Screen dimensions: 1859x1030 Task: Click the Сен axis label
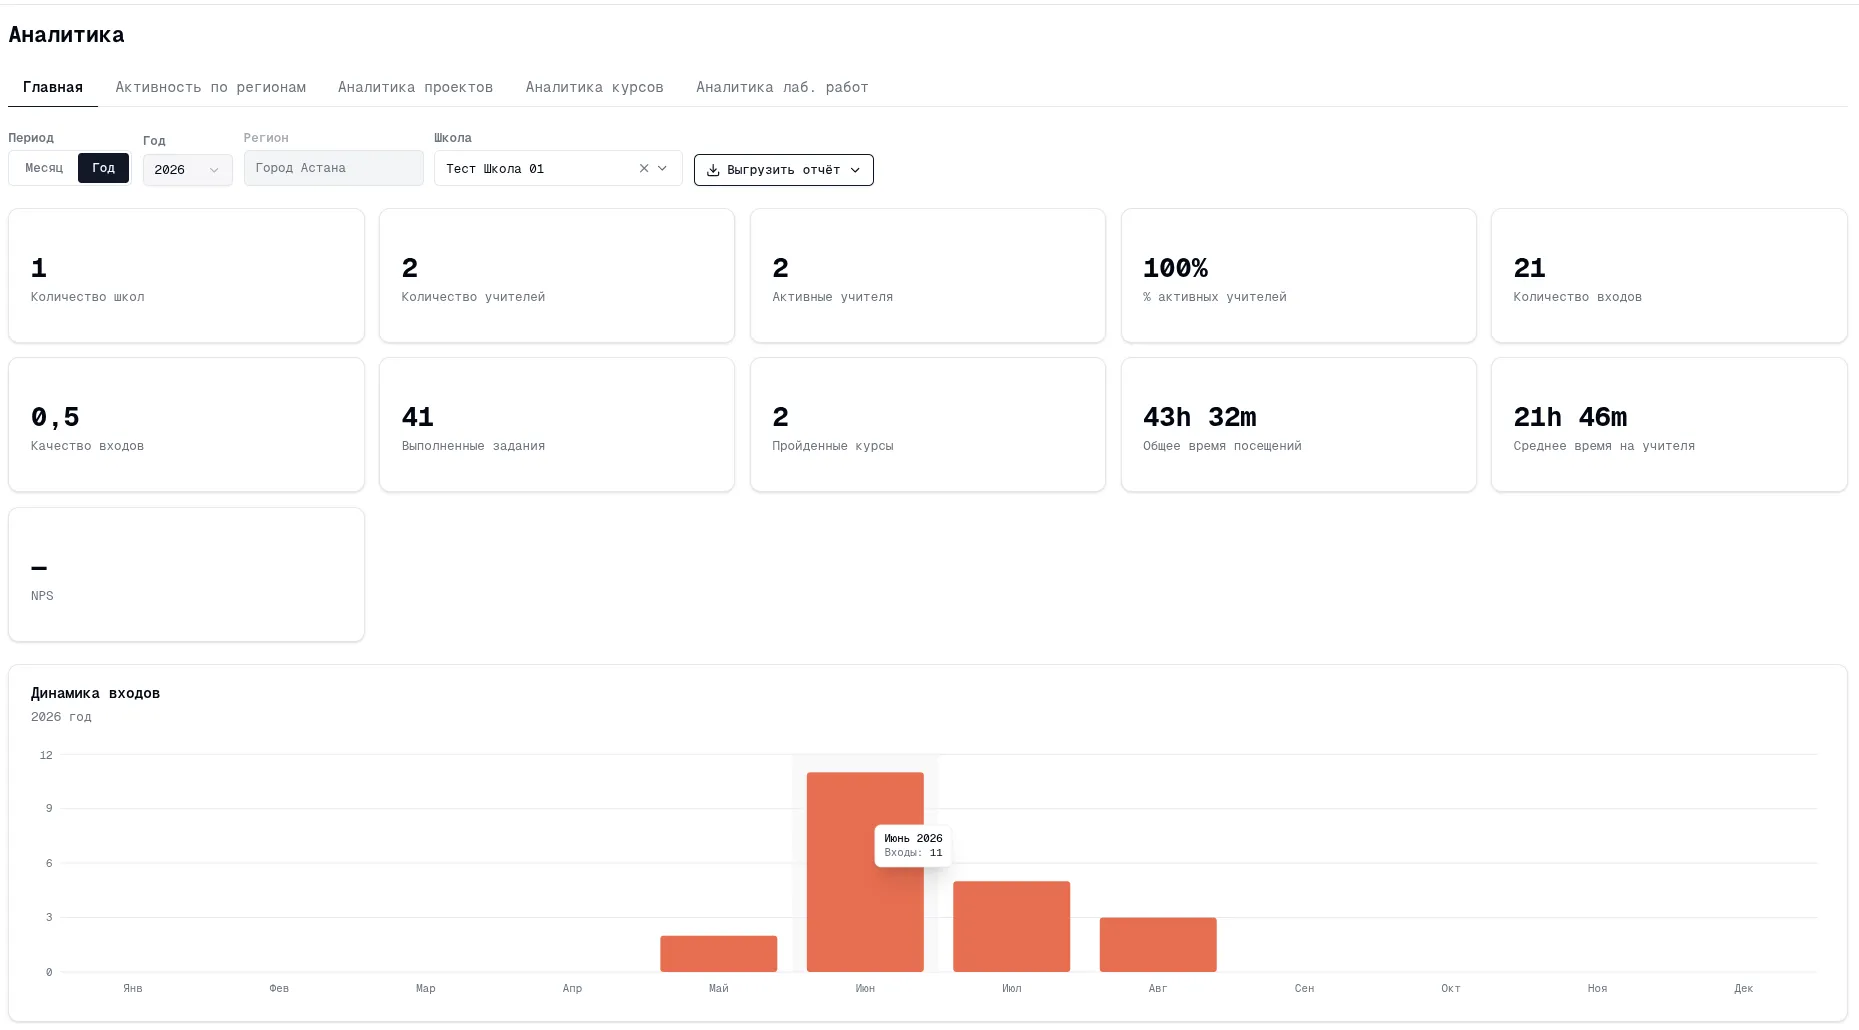pos(1304,988)
